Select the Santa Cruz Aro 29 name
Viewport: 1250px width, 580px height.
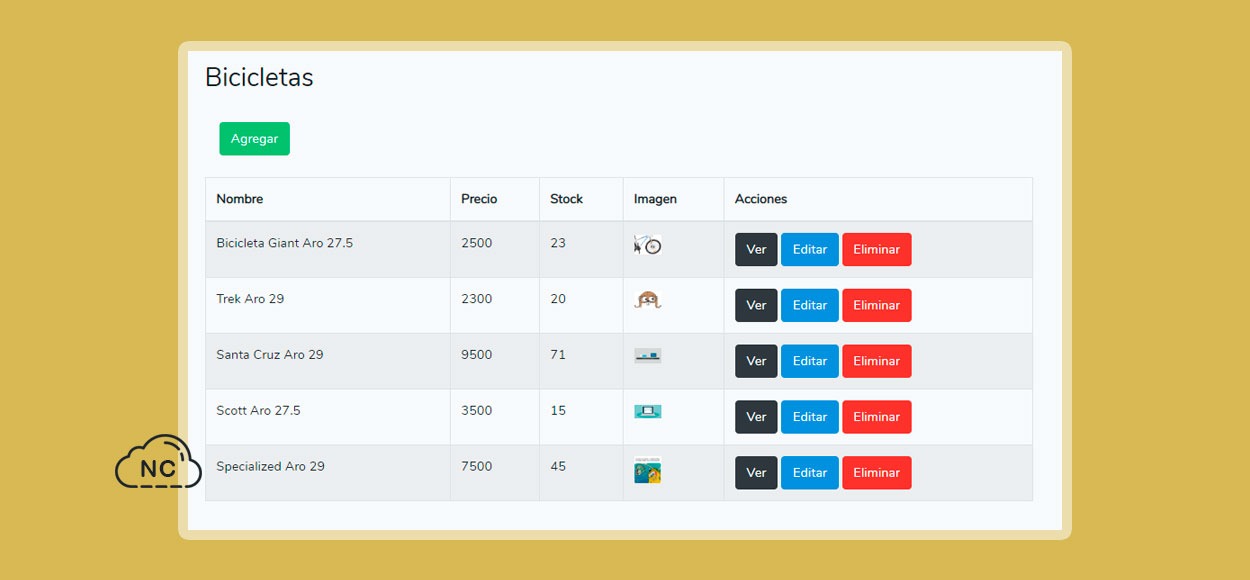[x=270, y=355]
